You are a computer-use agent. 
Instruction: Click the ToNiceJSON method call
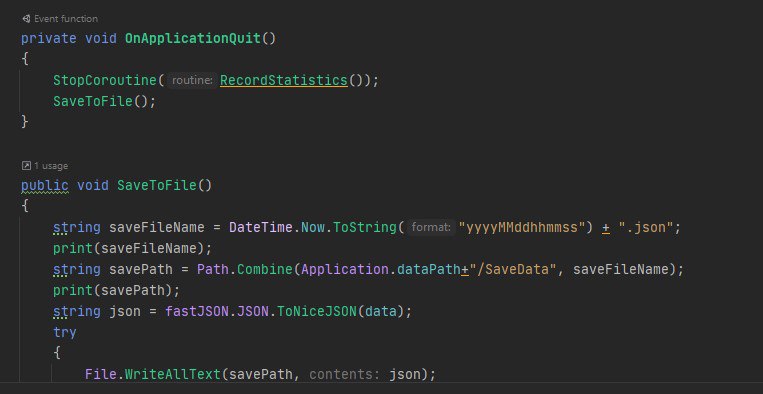point(317,311)
